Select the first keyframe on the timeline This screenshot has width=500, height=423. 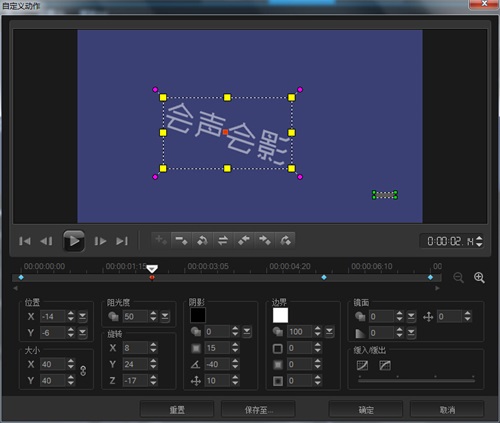tap(21, 277)
